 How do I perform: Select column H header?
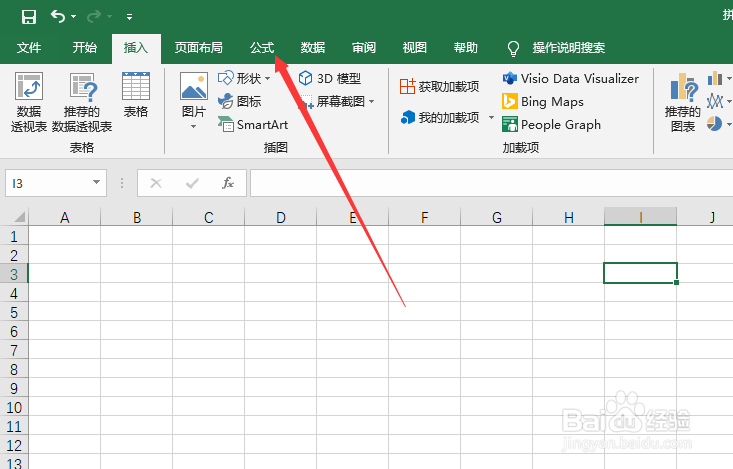[568, 217]
